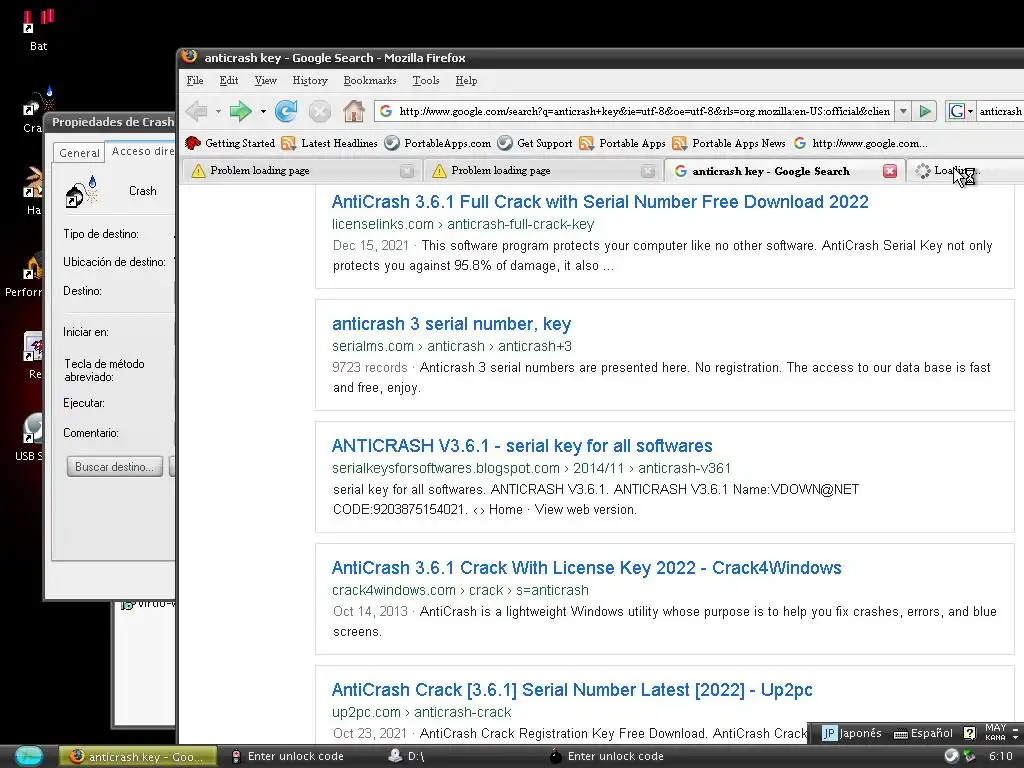Click Crash shortcut icon in Propiedades dialog

point(81,191)
